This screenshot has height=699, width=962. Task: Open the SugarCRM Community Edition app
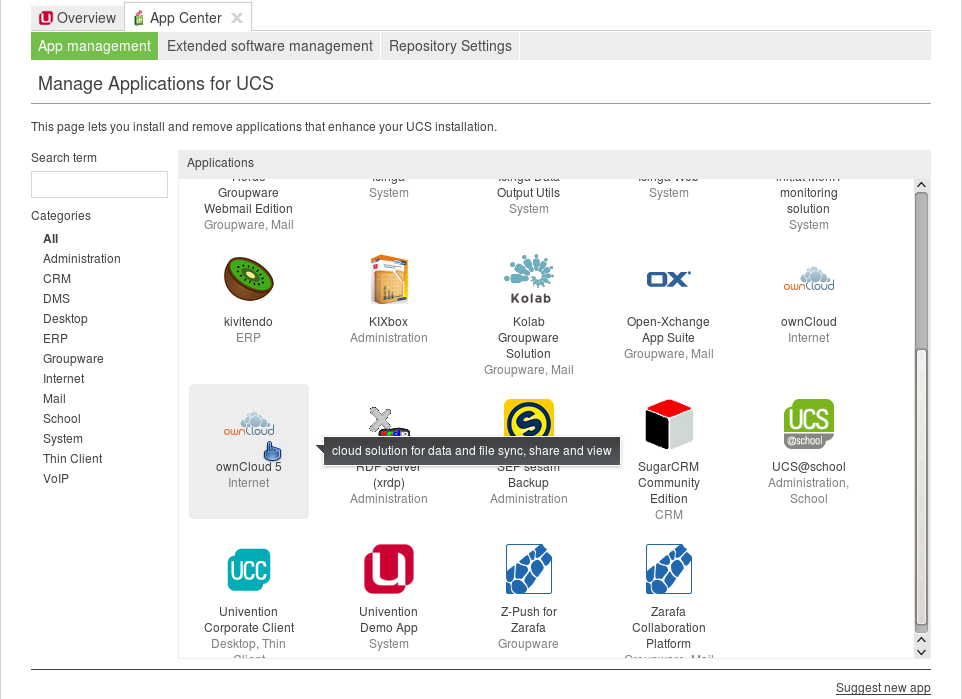point(668,423)
